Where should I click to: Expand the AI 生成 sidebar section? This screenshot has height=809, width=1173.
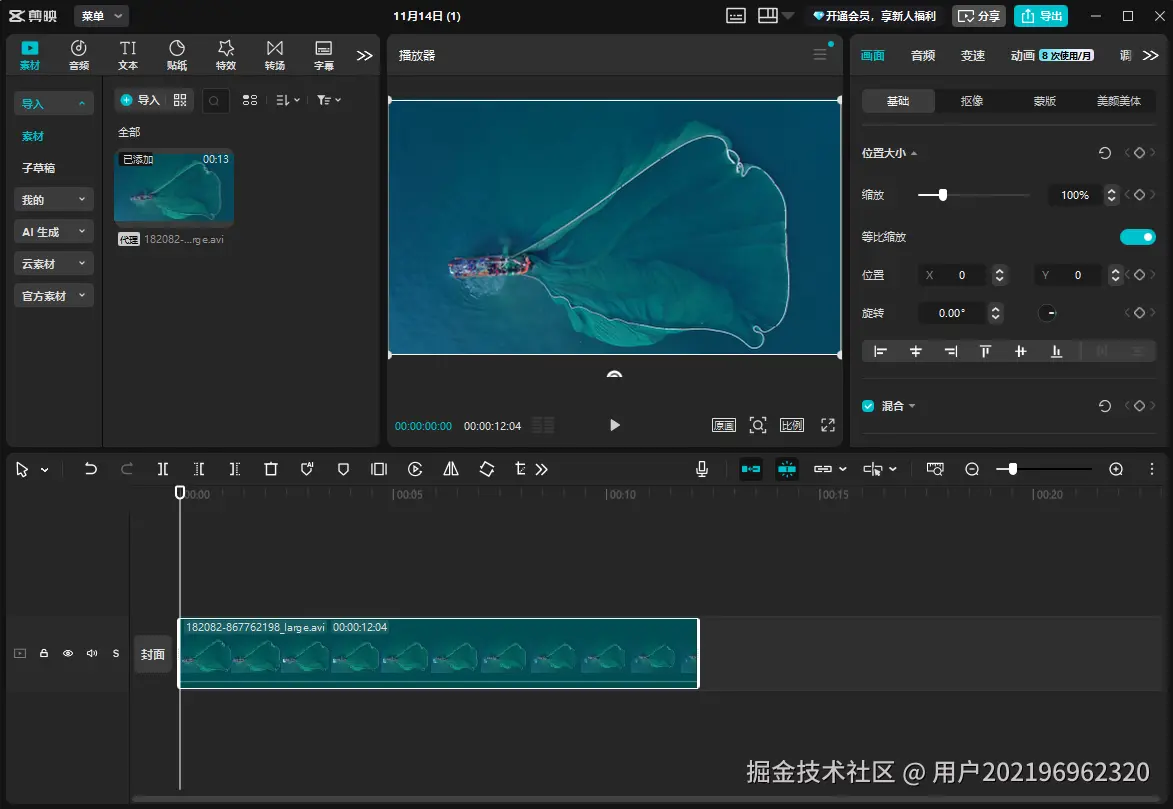point(53,232)
